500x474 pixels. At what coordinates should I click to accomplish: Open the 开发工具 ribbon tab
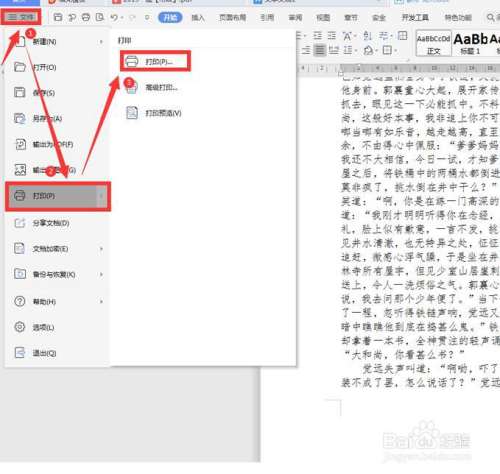[x=415, y=18]
